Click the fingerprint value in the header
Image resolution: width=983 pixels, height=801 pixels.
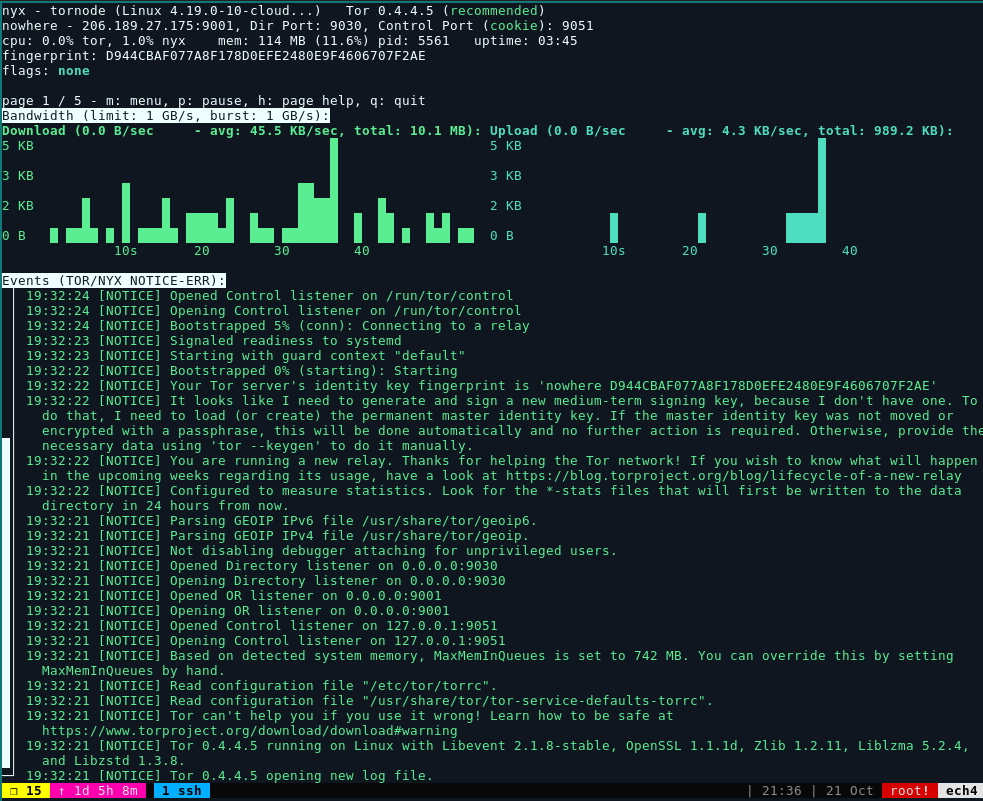265,56
